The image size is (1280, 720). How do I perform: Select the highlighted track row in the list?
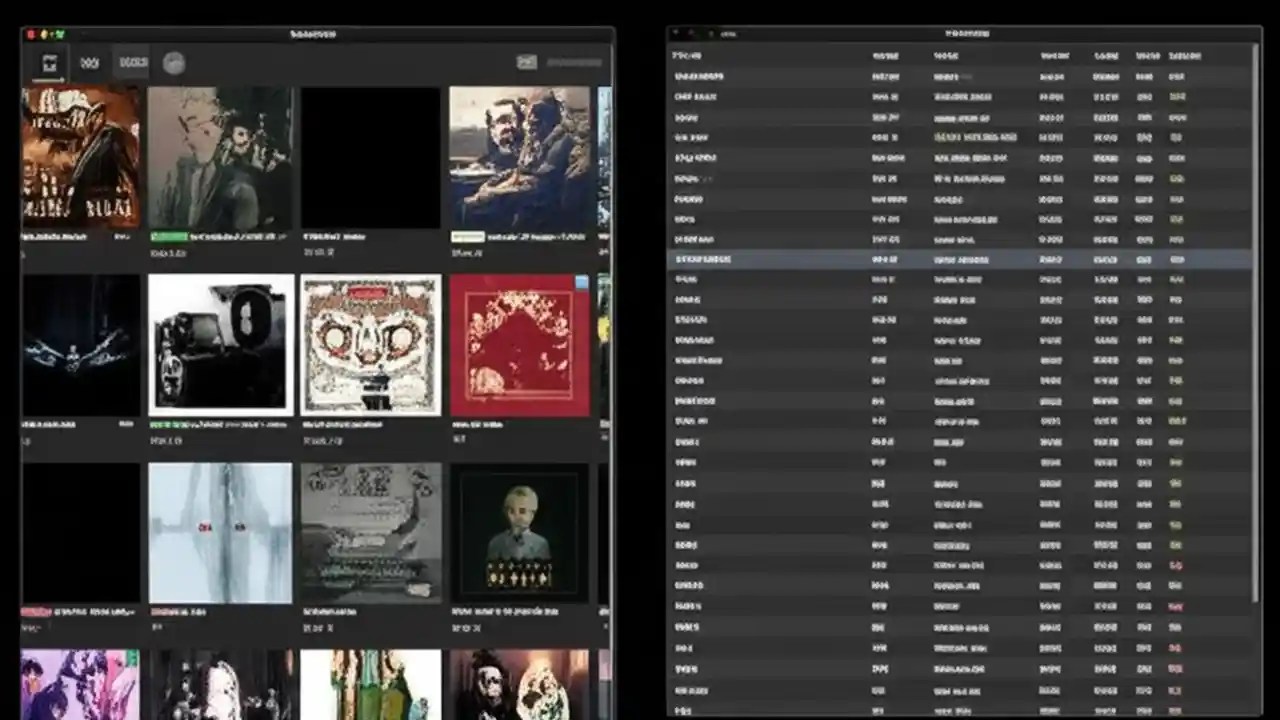[900, 259]
